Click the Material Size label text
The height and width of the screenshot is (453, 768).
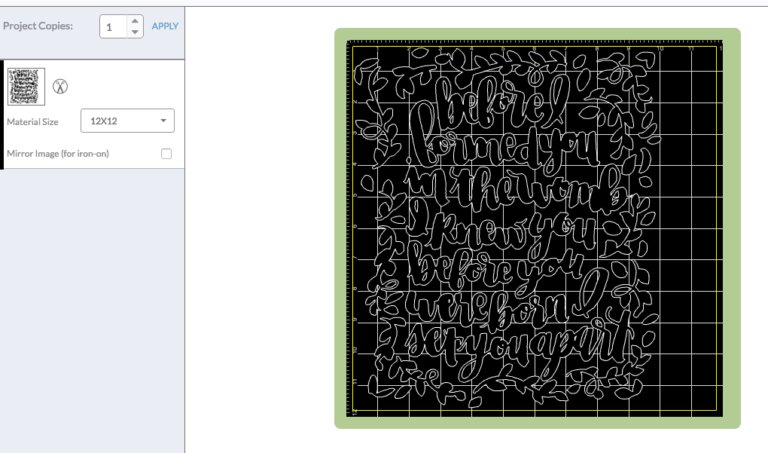pyautogui.click(x=32, y=121)
